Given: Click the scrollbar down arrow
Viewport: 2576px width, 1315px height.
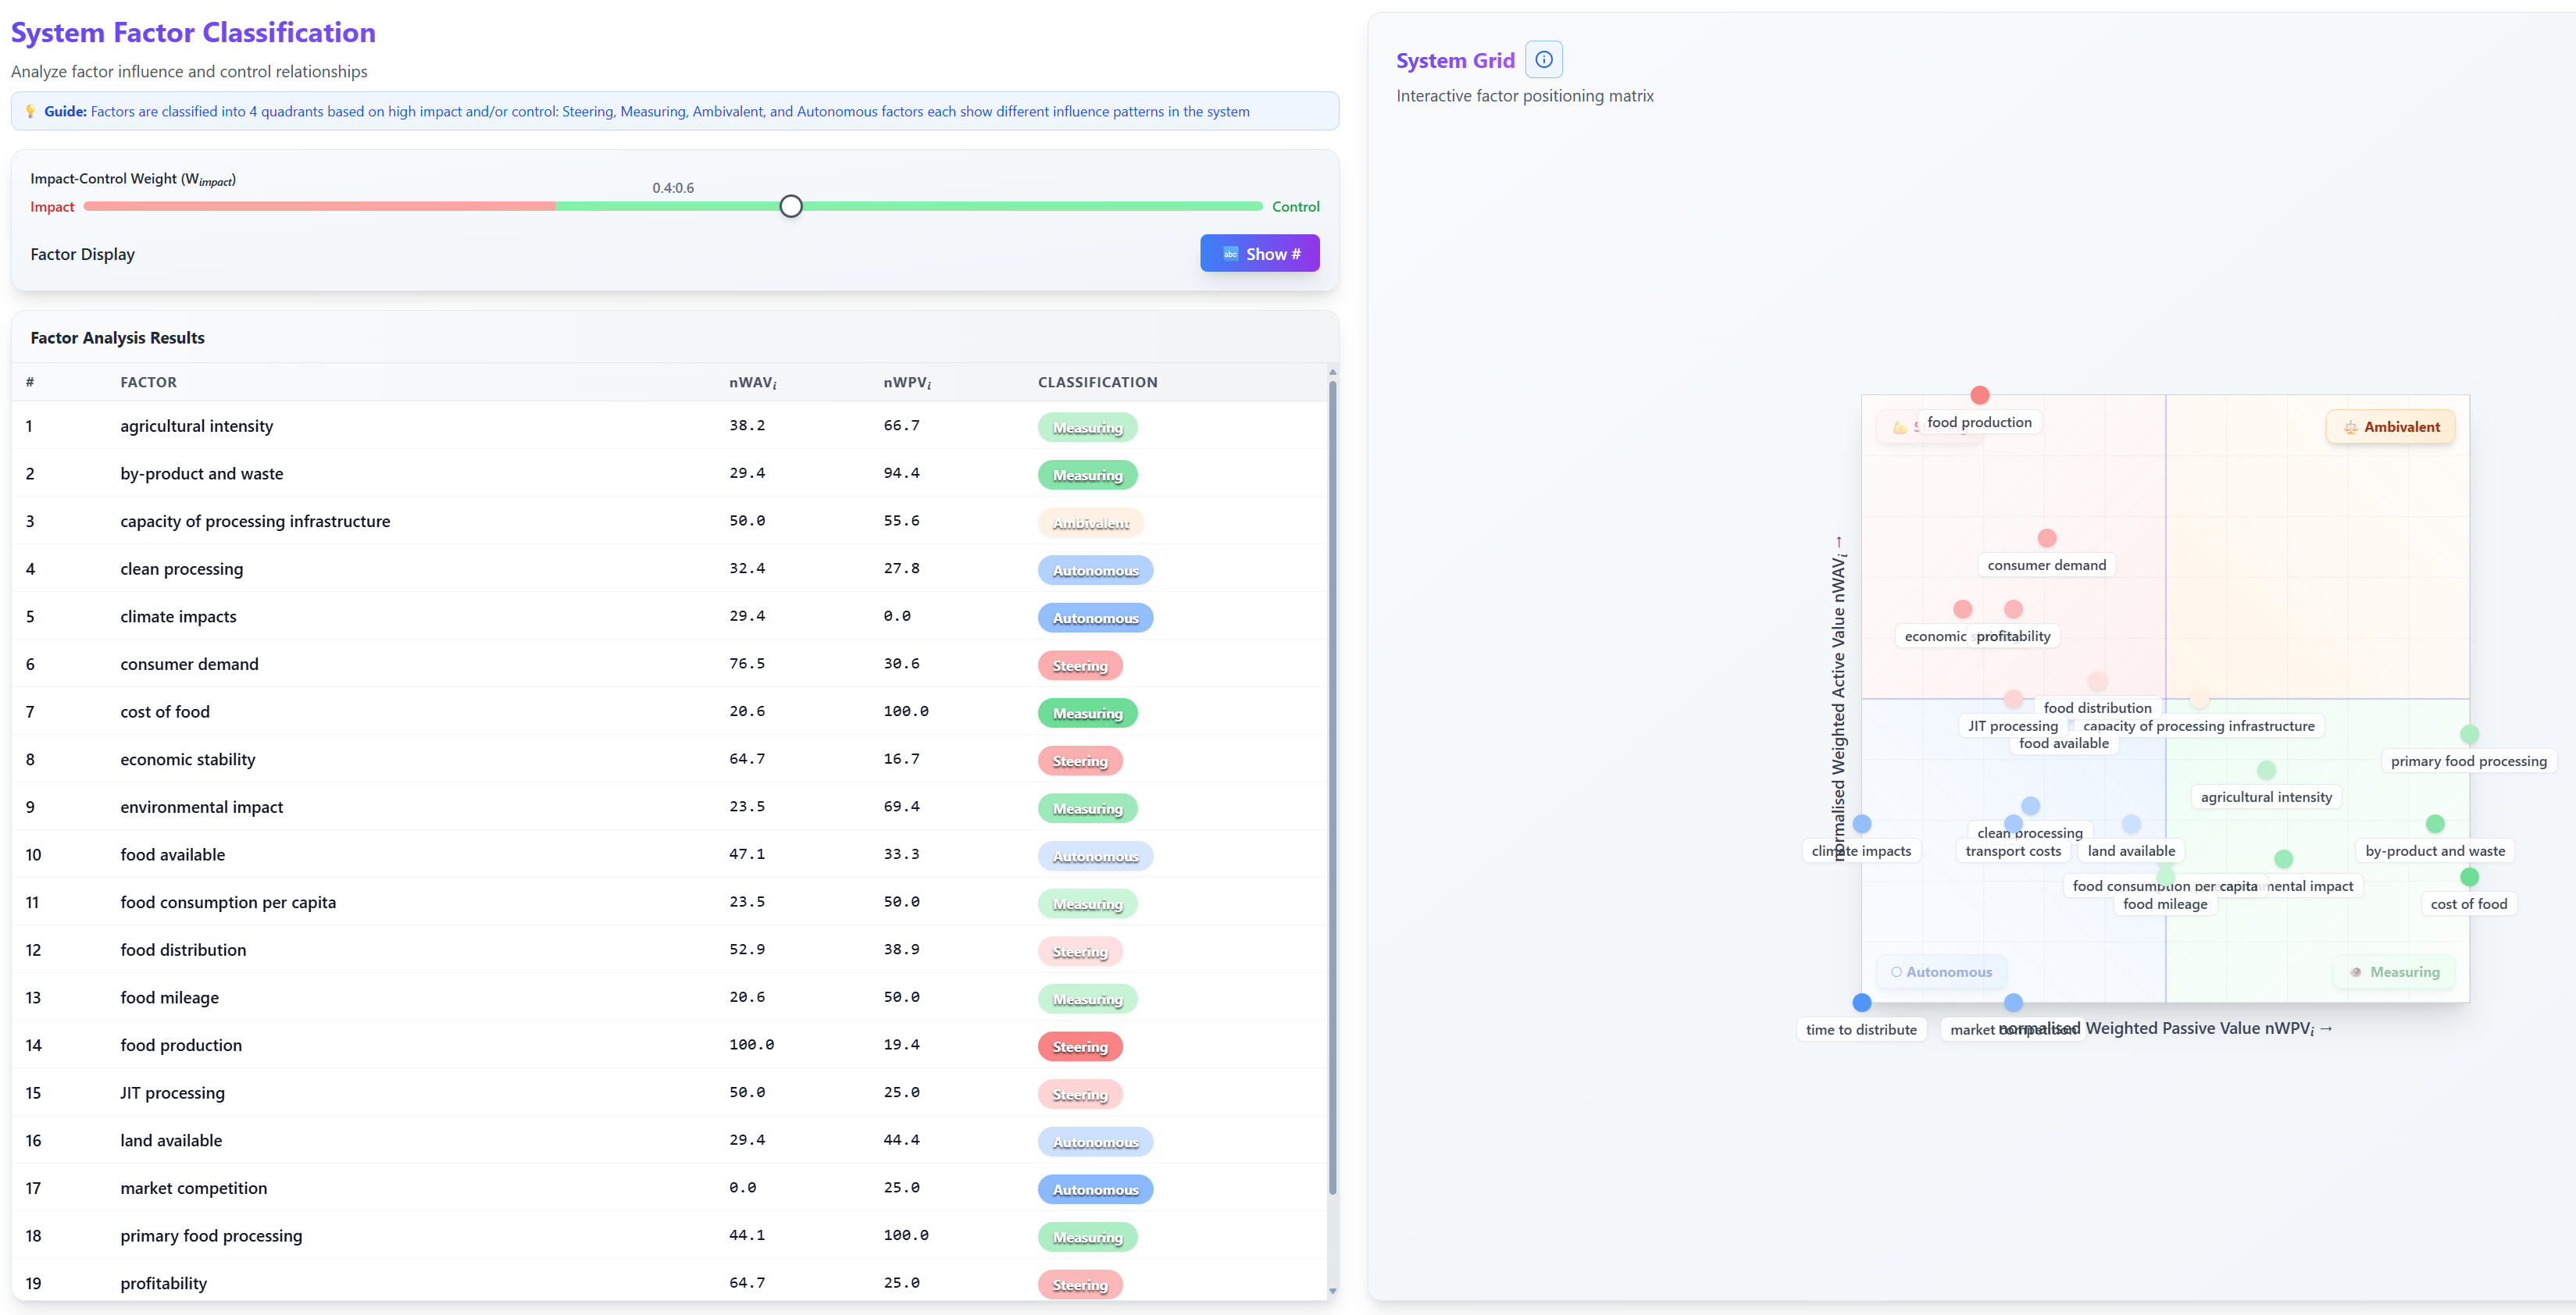Looking at the screenshot, I should pos(1332,1291).
